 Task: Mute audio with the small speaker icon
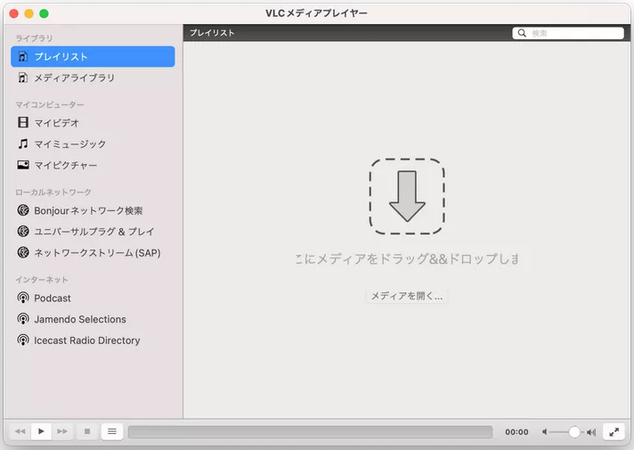point(545,432)
